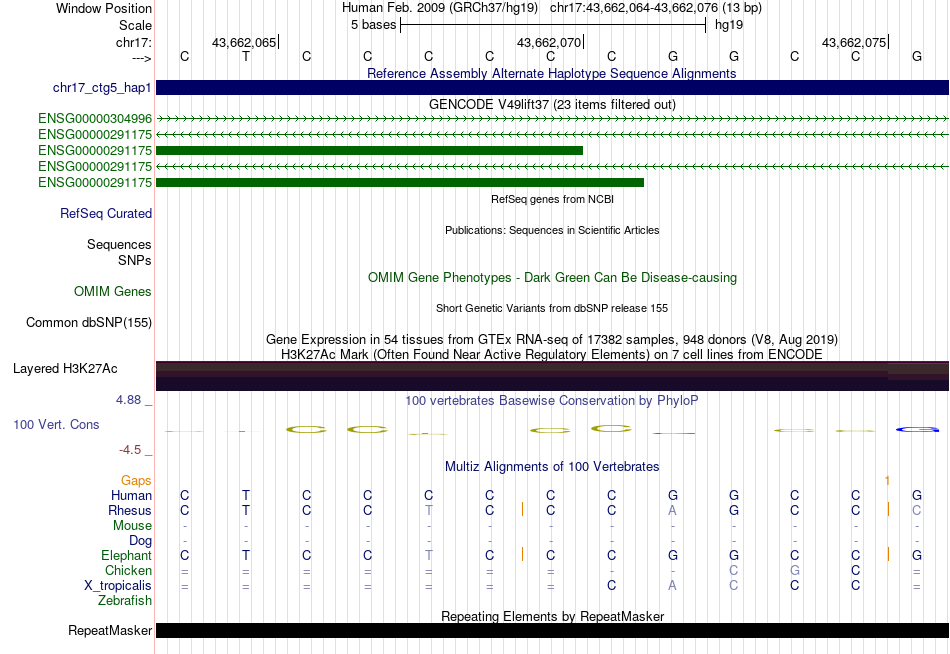The image size is (950, 654).
Task: Click the chr17: ruler label
Action: tap(134, 42)
